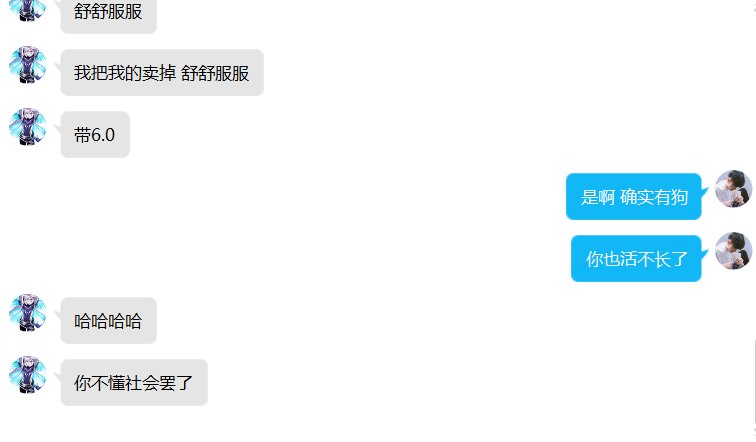Click own avatar beside 是啊 确实有狗
Image resolution: width=756 pixels, height=442 pixels.
733,188
